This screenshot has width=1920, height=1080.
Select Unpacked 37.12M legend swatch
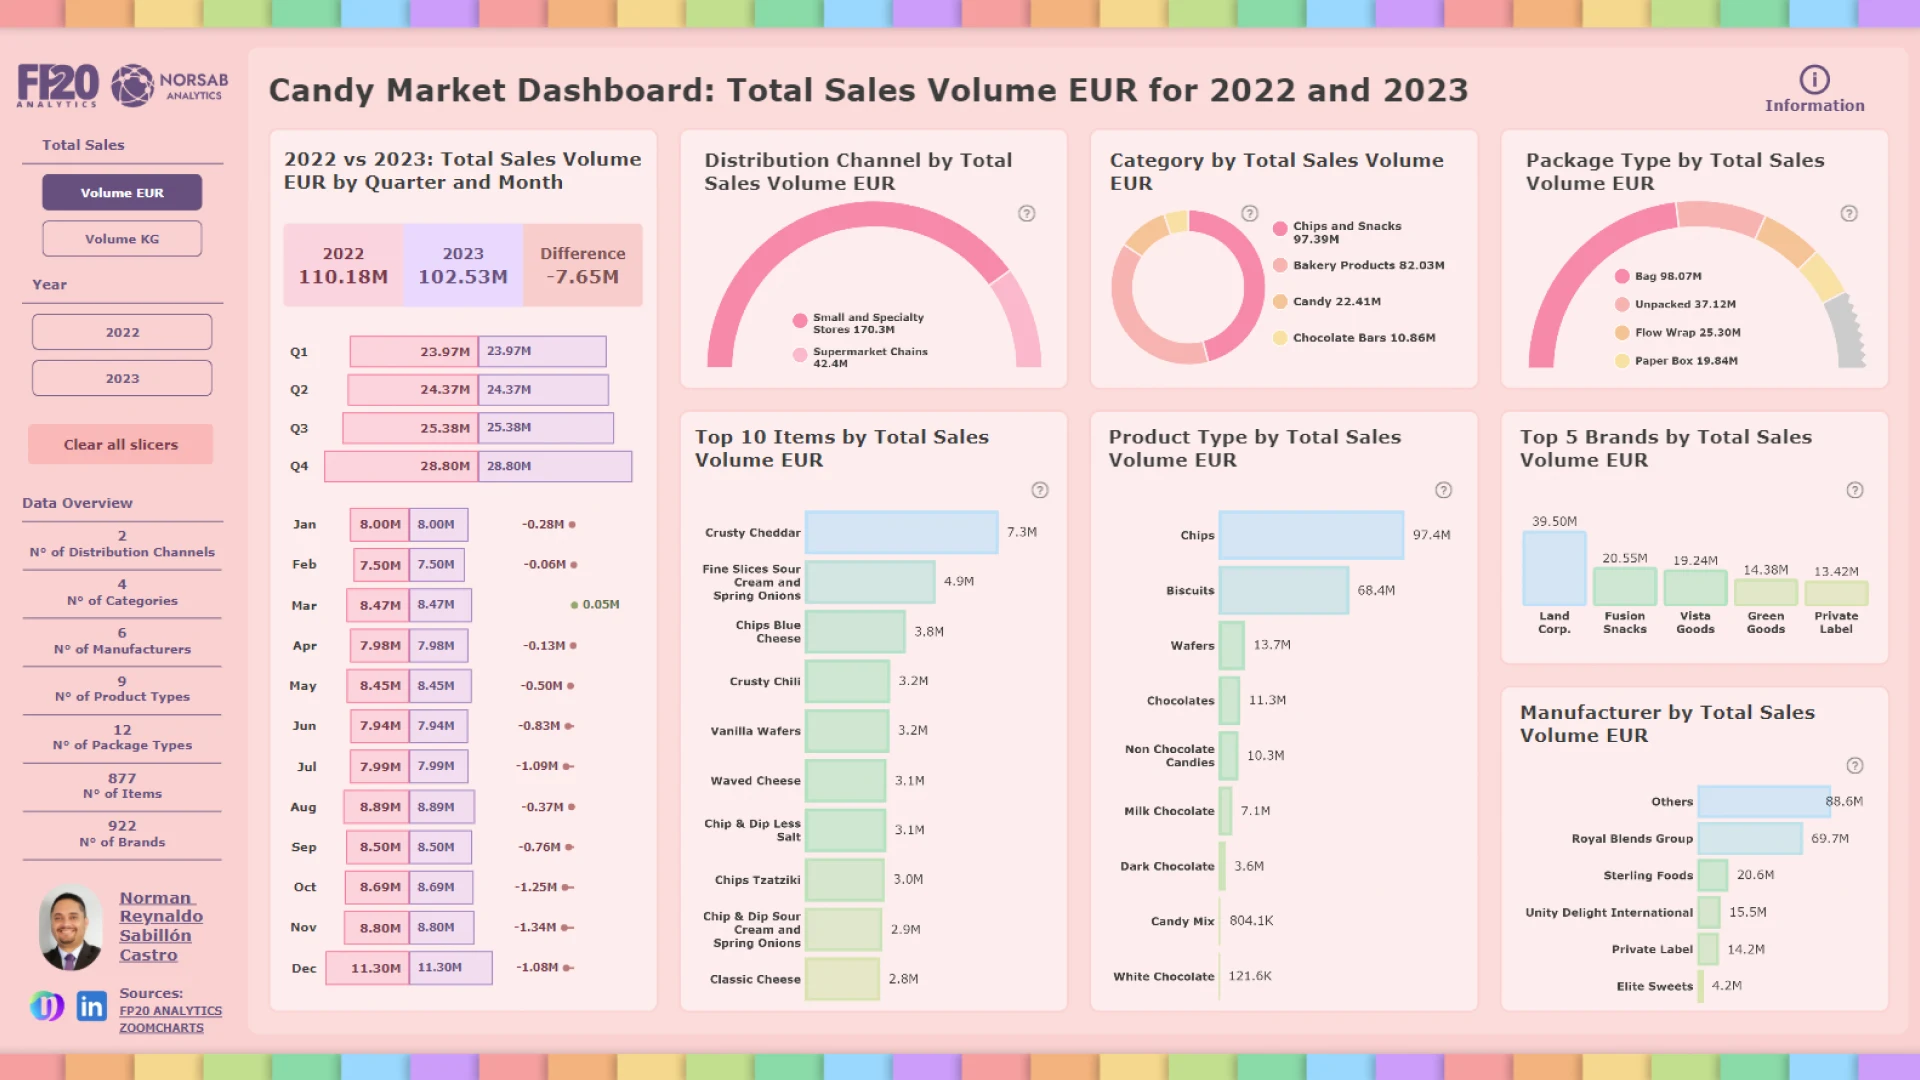(x=1622, y=304)
